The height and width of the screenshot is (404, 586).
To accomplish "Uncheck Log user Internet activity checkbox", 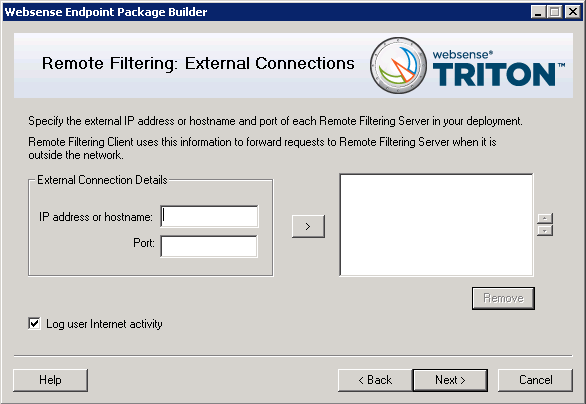I will click(34, 324).
